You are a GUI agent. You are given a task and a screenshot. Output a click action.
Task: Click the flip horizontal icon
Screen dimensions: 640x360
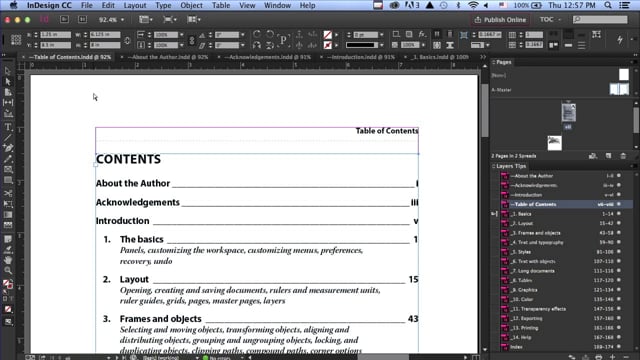pyautogui.click(x=257, y=45)
